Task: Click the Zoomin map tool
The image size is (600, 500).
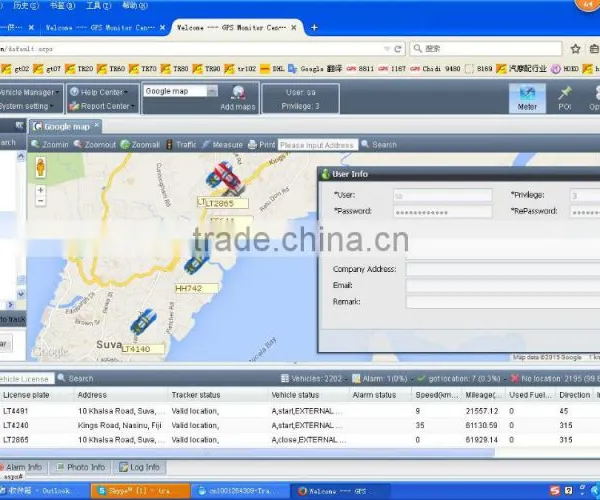Action: tap(50, 145)
